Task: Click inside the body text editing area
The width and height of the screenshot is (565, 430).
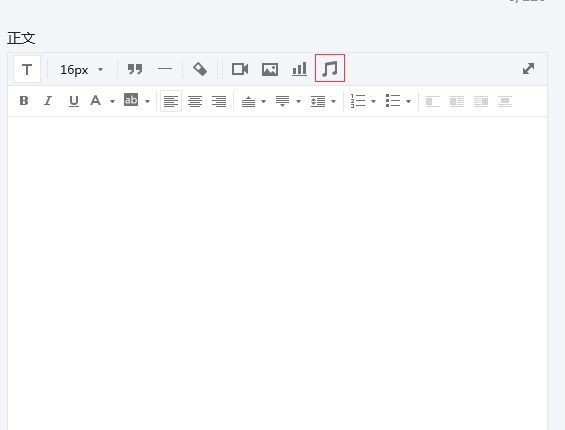Action: point(277,273)
